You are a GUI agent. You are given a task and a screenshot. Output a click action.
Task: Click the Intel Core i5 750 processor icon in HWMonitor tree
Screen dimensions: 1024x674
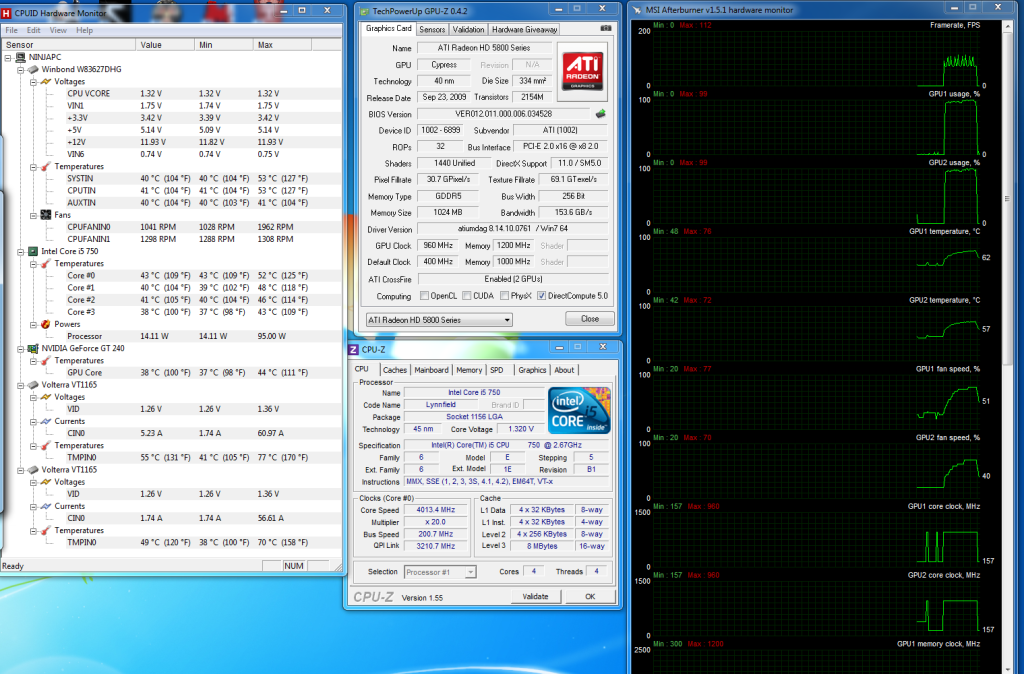pyautogui.click(x=33, y=251)
